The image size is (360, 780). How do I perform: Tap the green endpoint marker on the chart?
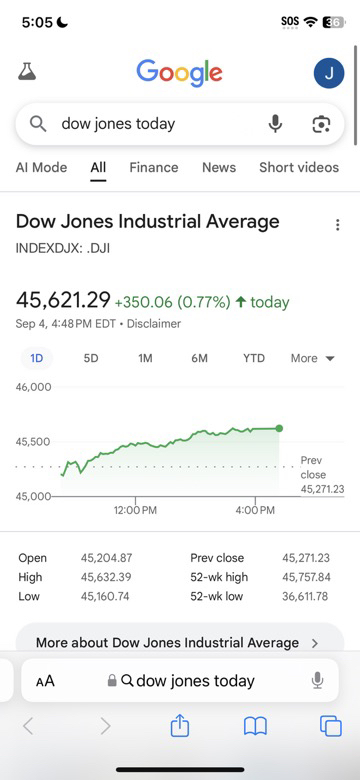(279, 428)
